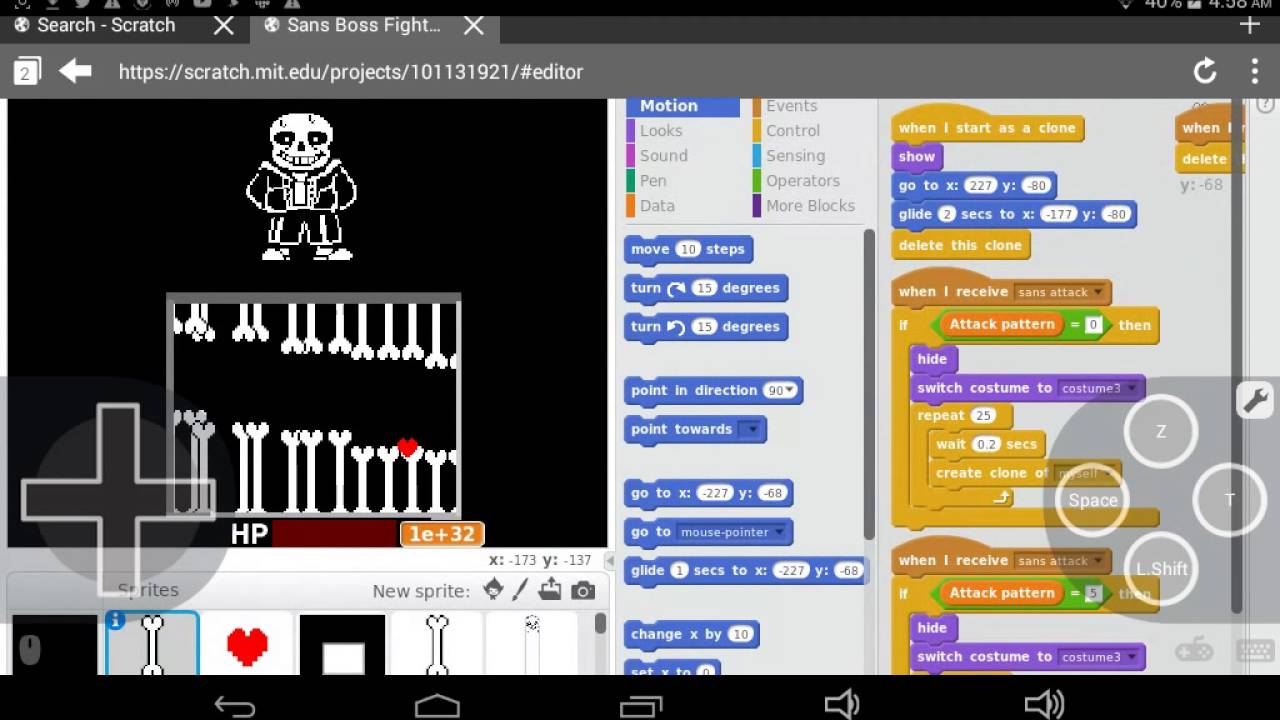Select the second bone sprite thumbnail

[x=437, y=645]
